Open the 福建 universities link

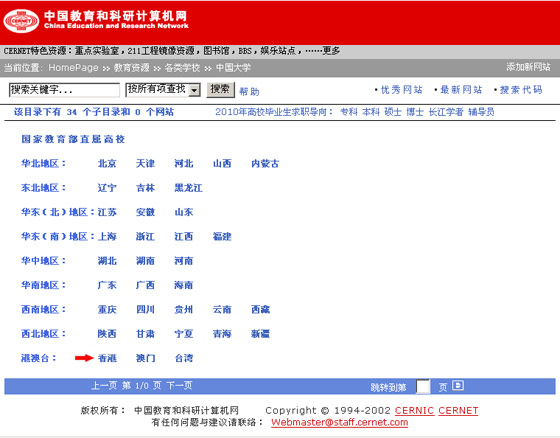click(x=222, y=237)
